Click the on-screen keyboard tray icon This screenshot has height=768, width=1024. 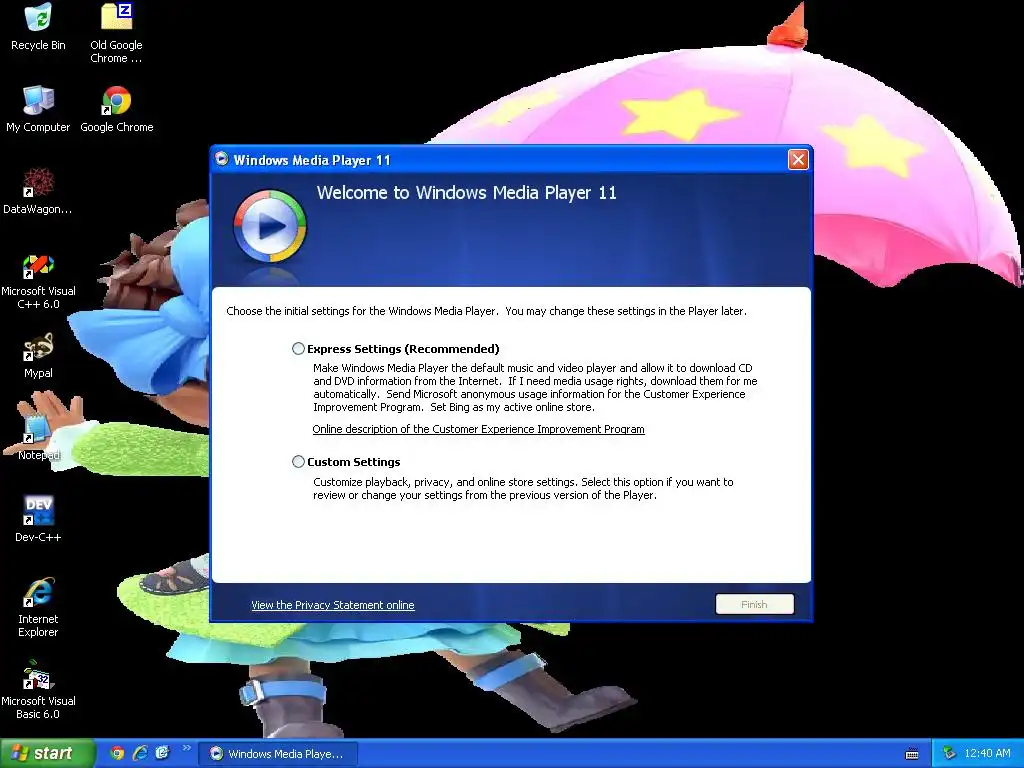click(912, 754)
